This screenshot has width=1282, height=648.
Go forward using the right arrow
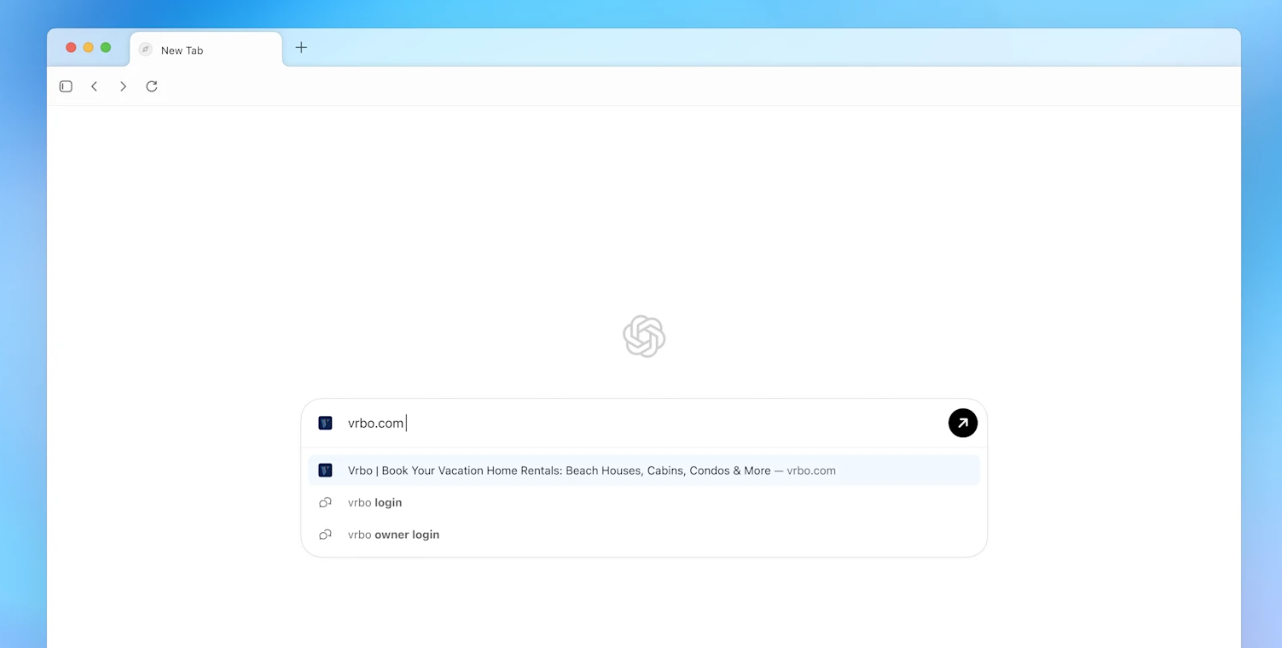(x=123, y=87)
